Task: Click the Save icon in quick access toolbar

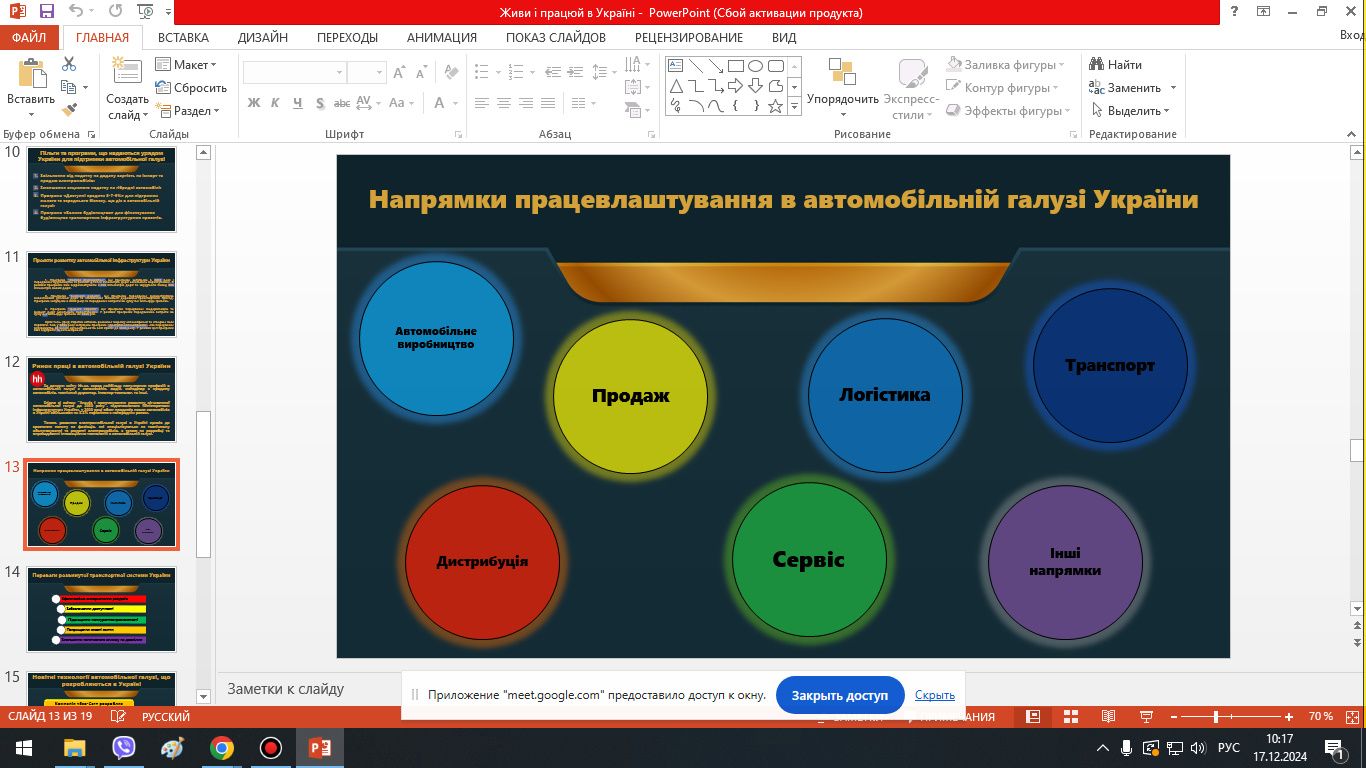Action: pos(46,12)
